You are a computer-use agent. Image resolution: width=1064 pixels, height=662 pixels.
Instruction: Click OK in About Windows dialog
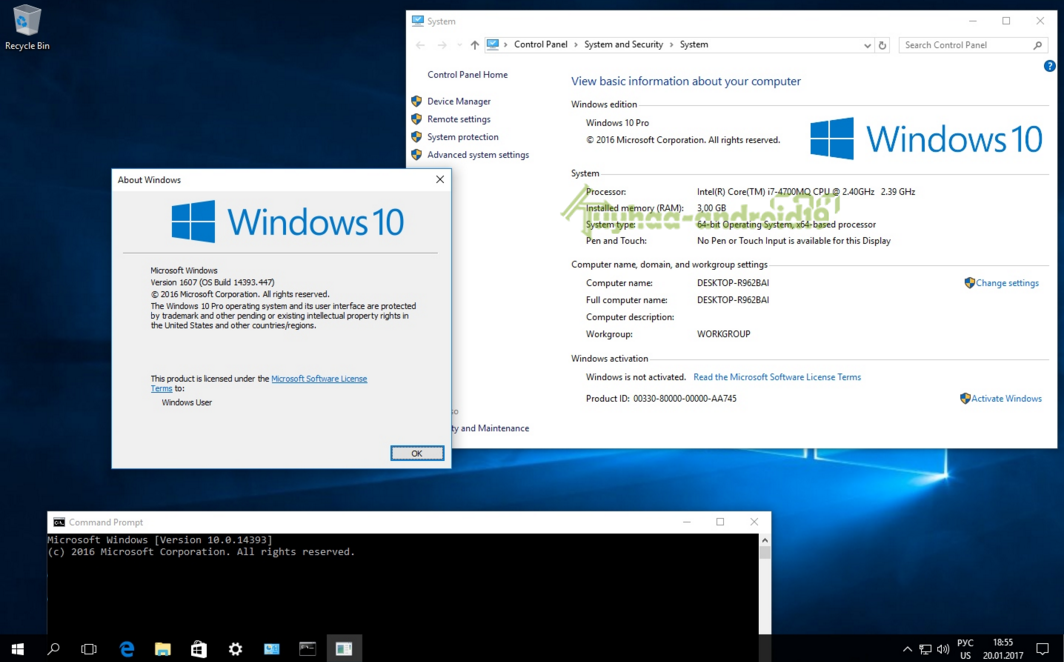417,453
